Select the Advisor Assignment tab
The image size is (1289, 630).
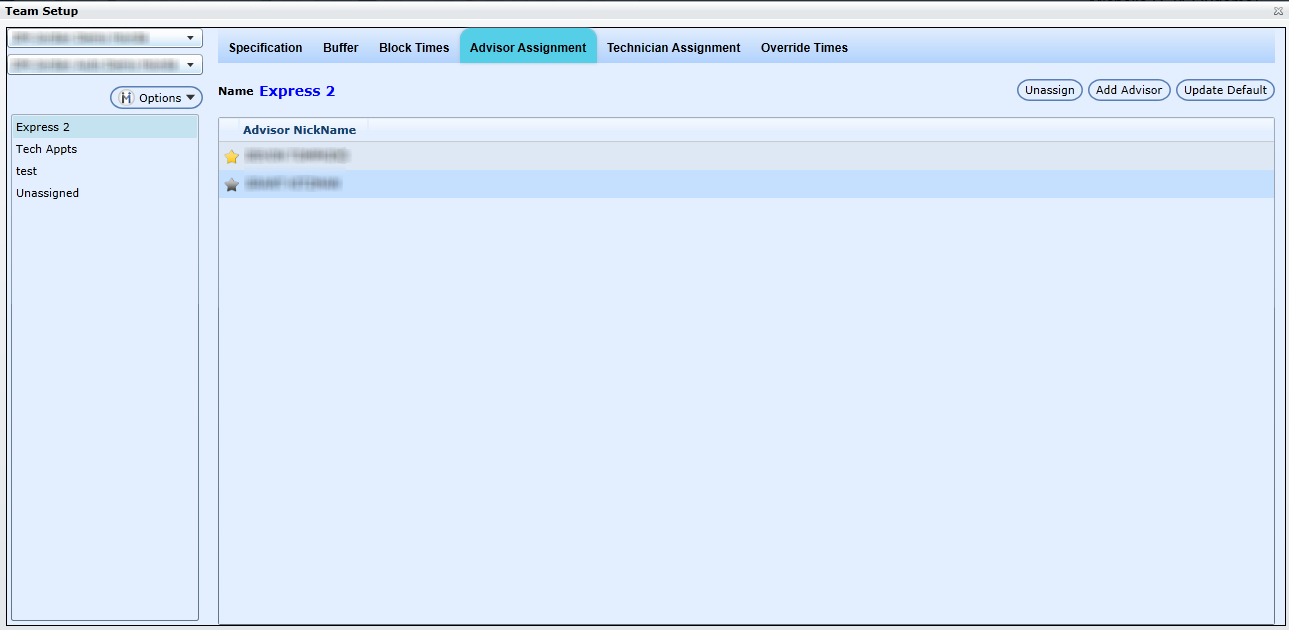[x=528, y=48]
